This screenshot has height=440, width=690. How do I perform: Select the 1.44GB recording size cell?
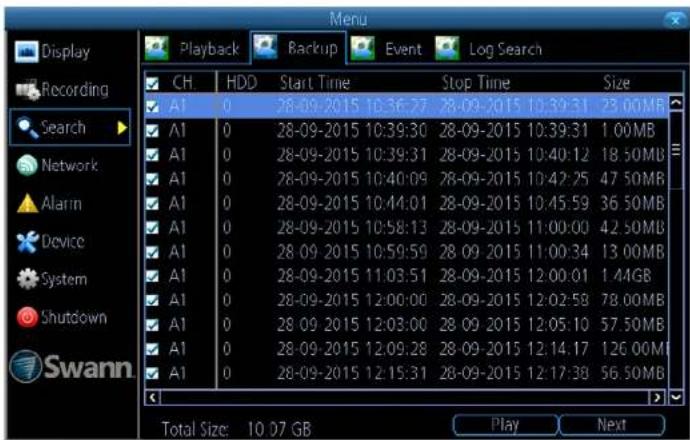click(x=626, y=276)
